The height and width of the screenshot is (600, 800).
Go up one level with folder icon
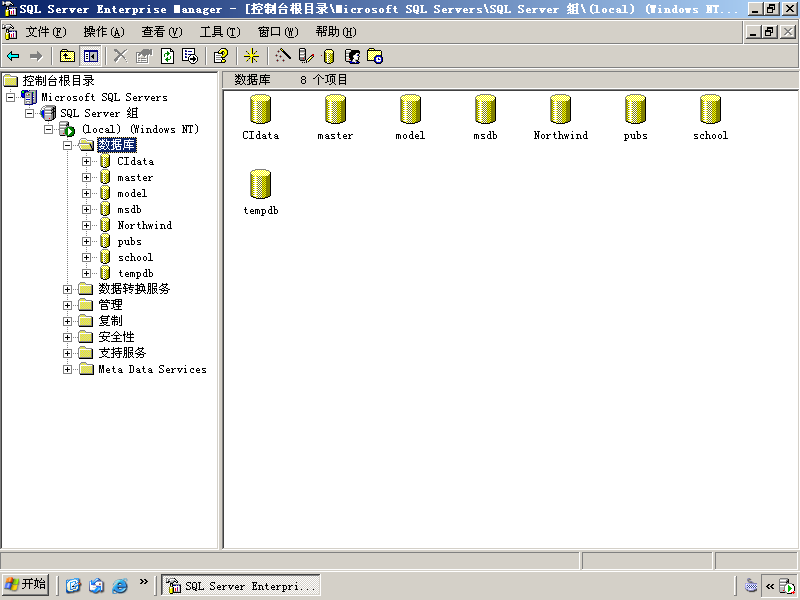pos(67,56)
